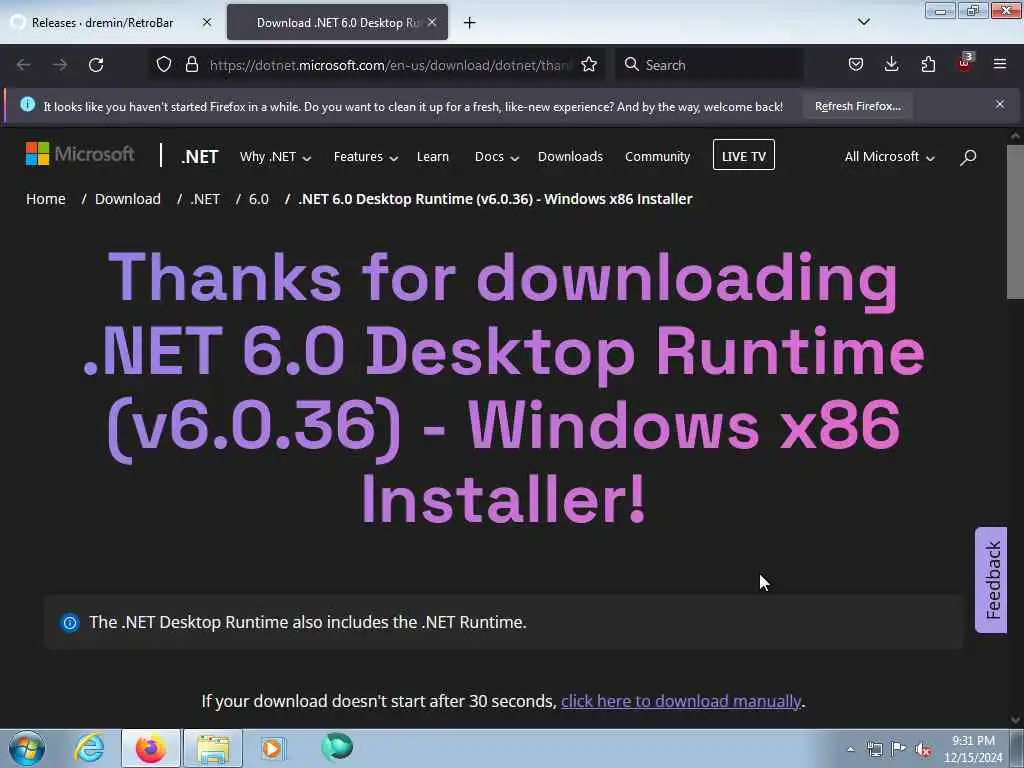Image resolution: width=1024 pixels, height=768 pixels.
Task: Open the Firefox hamburger menu
Action: 1000,64
